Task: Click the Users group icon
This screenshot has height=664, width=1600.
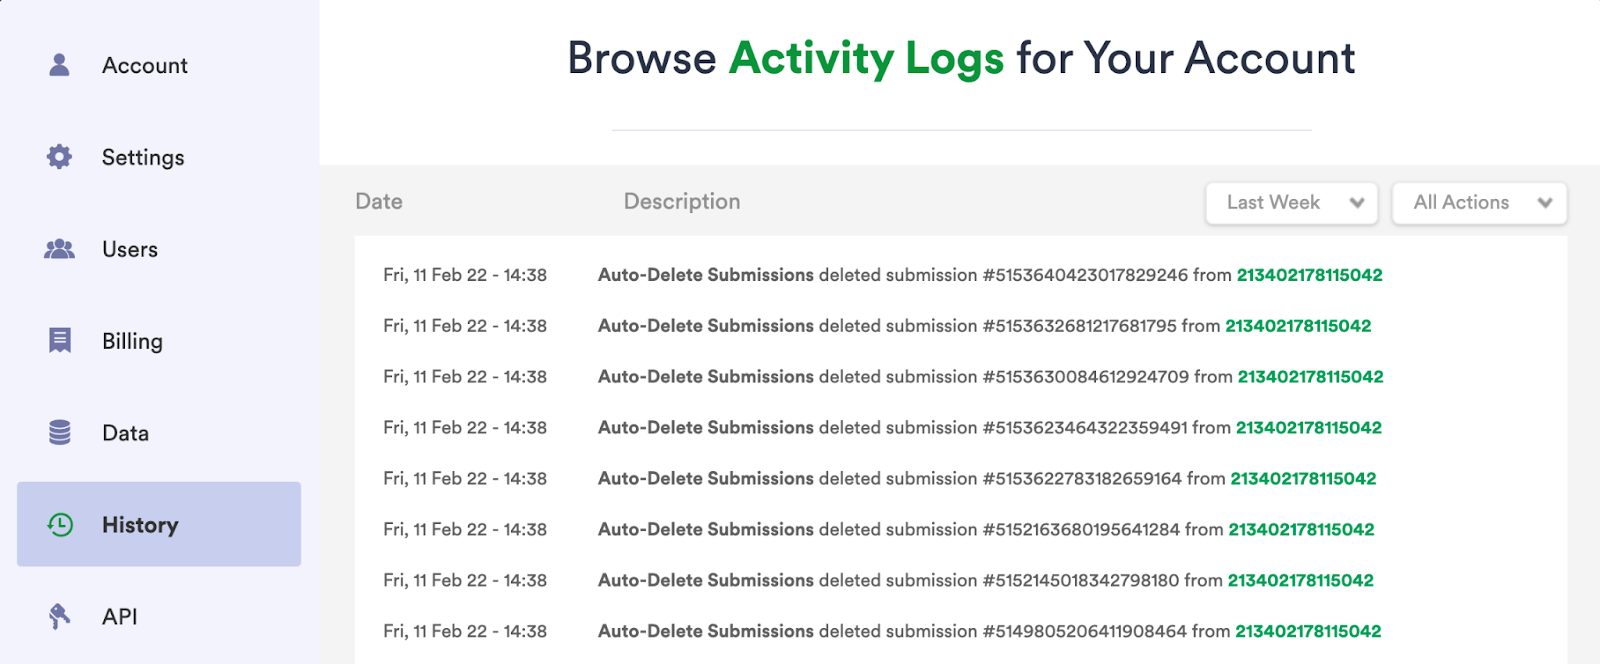Action: [60, 249]
